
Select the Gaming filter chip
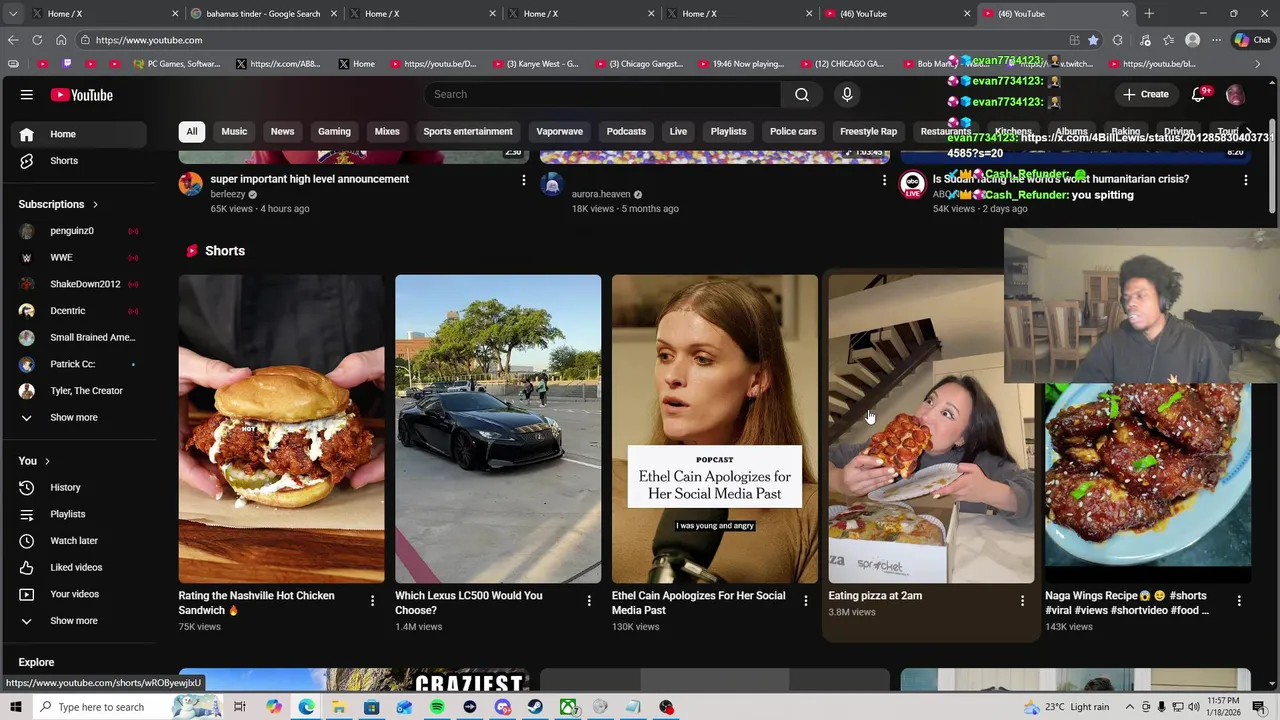pyautogui.click(x=334, y=131)
